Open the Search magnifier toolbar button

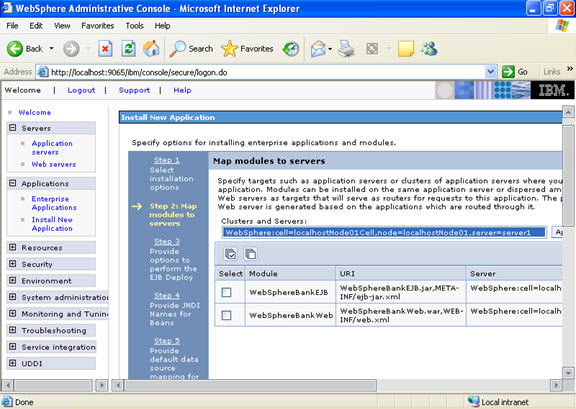pos(191,49)
